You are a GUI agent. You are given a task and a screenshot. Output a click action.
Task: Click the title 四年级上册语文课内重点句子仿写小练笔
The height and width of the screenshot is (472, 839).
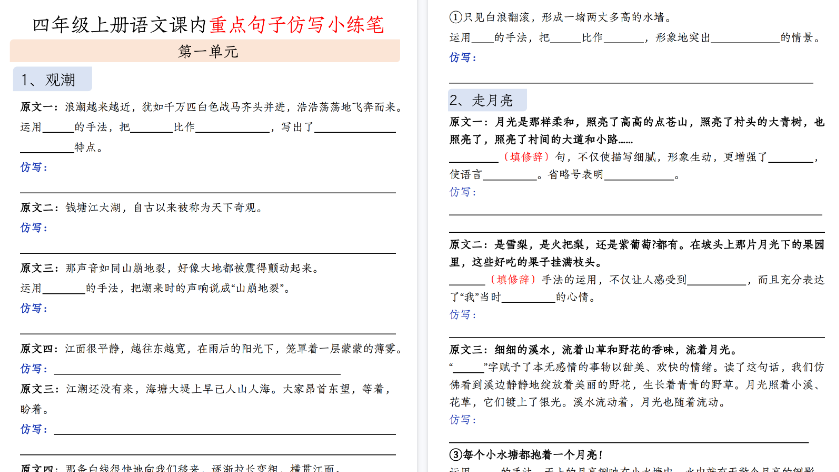[208, 25]
